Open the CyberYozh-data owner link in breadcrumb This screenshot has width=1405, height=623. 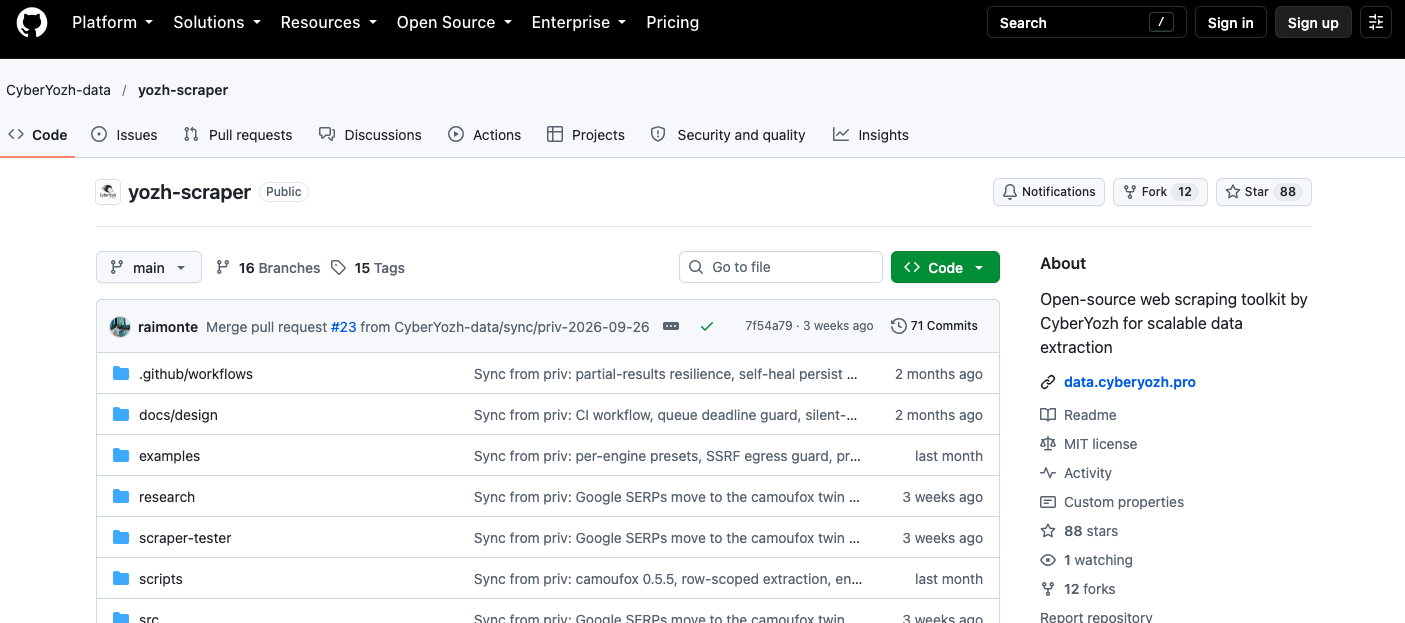click(x=58, y=90)
